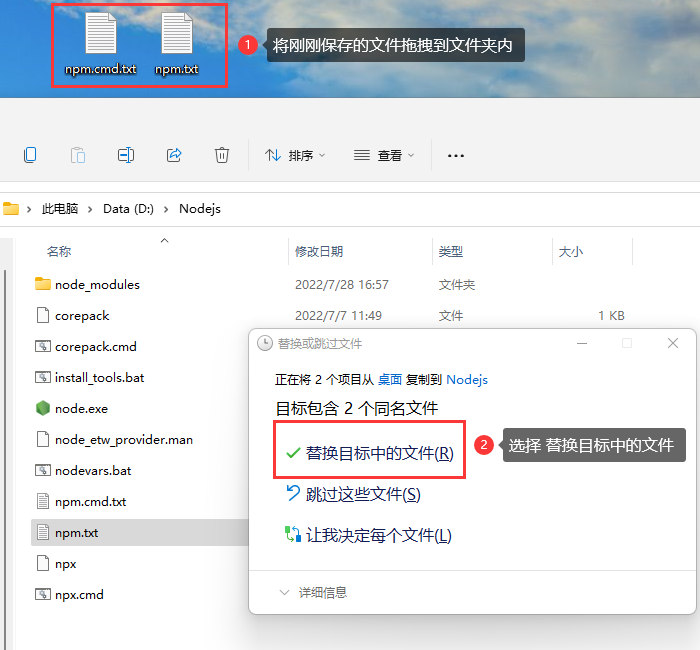Screen dimensions: 700x650
Task: Click 2022/7/7 11:49 date cell
Action: click(x=338, y=316)
